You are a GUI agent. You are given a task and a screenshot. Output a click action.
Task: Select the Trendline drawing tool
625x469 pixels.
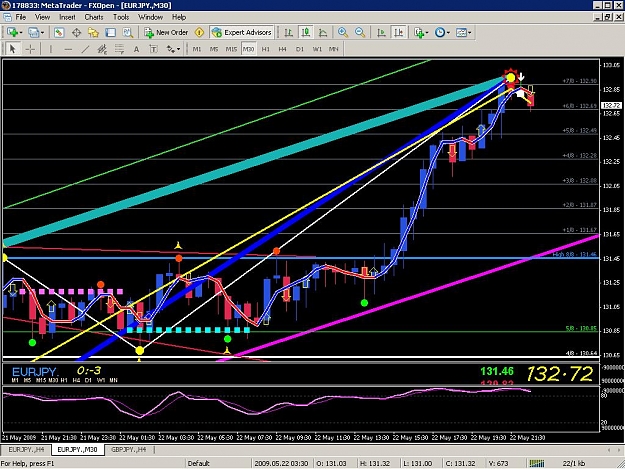[x=85, y=49]
